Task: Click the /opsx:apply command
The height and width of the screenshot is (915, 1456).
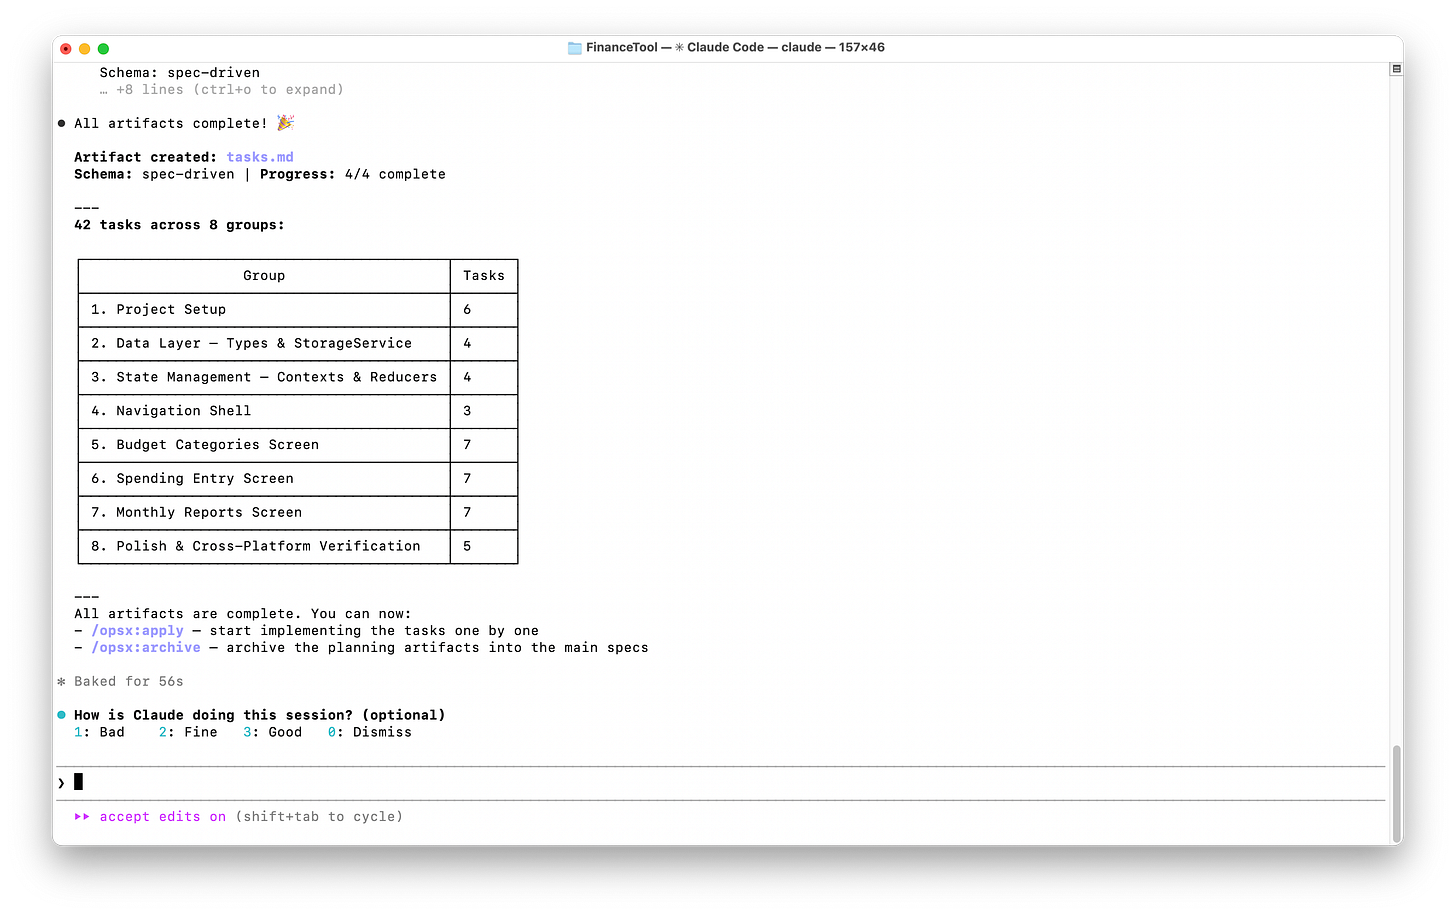Action: [x=138, y=631]
